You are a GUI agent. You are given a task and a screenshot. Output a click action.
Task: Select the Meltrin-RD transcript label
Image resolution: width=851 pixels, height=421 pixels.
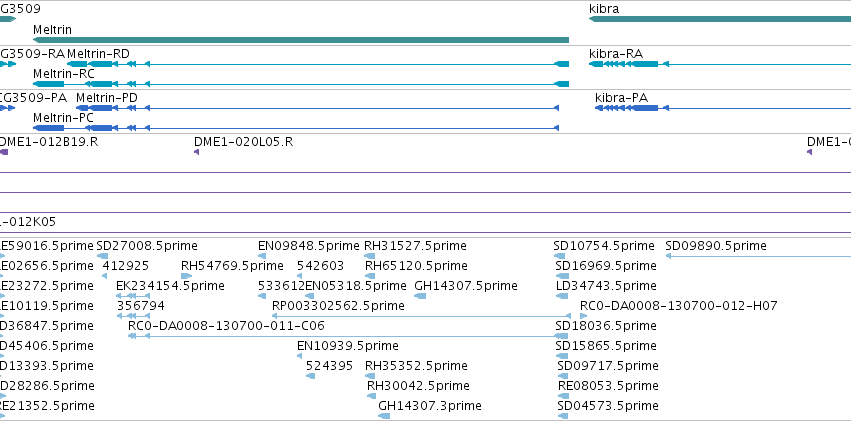point(98,54)
